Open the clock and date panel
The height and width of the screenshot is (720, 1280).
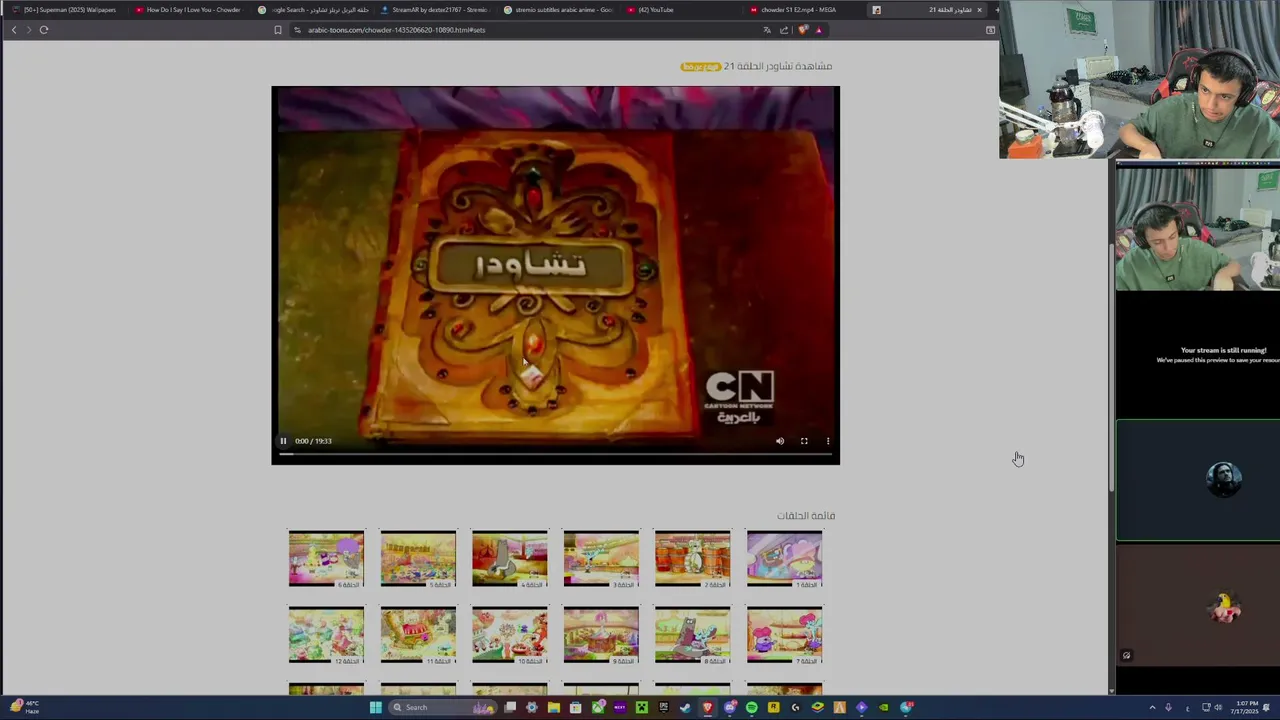(1247, 707)
